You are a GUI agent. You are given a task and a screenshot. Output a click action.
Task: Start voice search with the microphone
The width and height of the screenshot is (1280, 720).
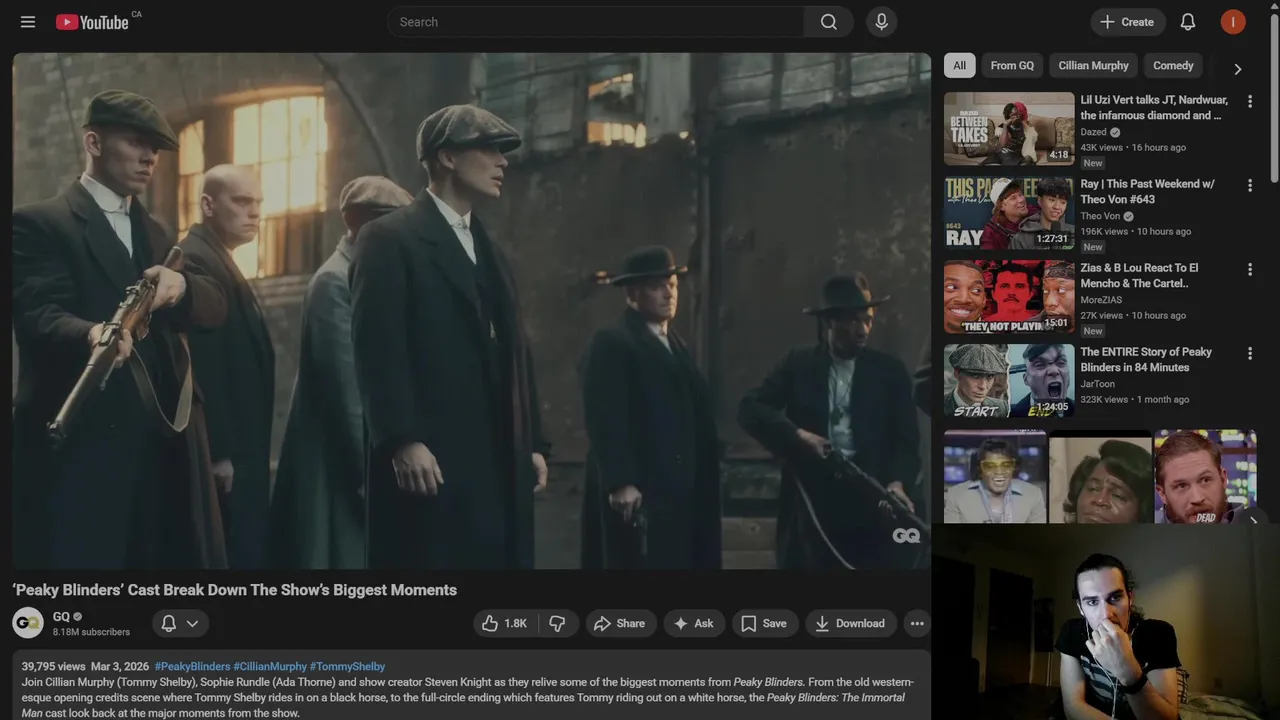(x=881, y=22)
